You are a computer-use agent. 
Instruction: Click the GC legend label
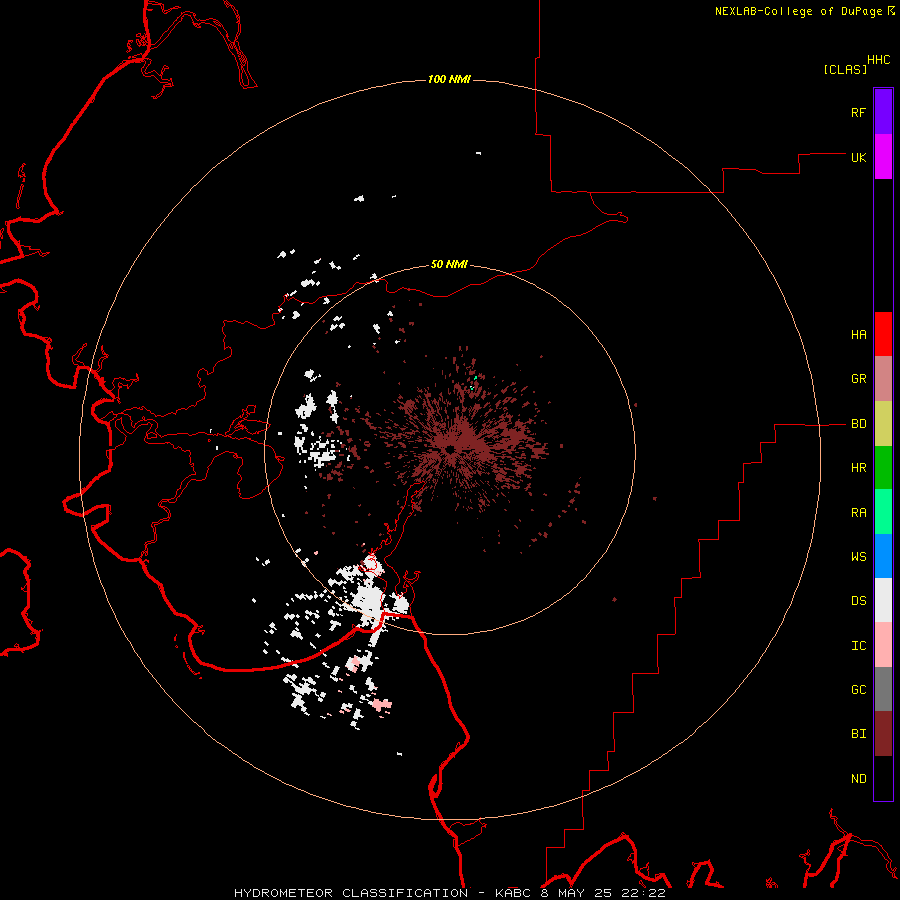[x=858, y=690]
